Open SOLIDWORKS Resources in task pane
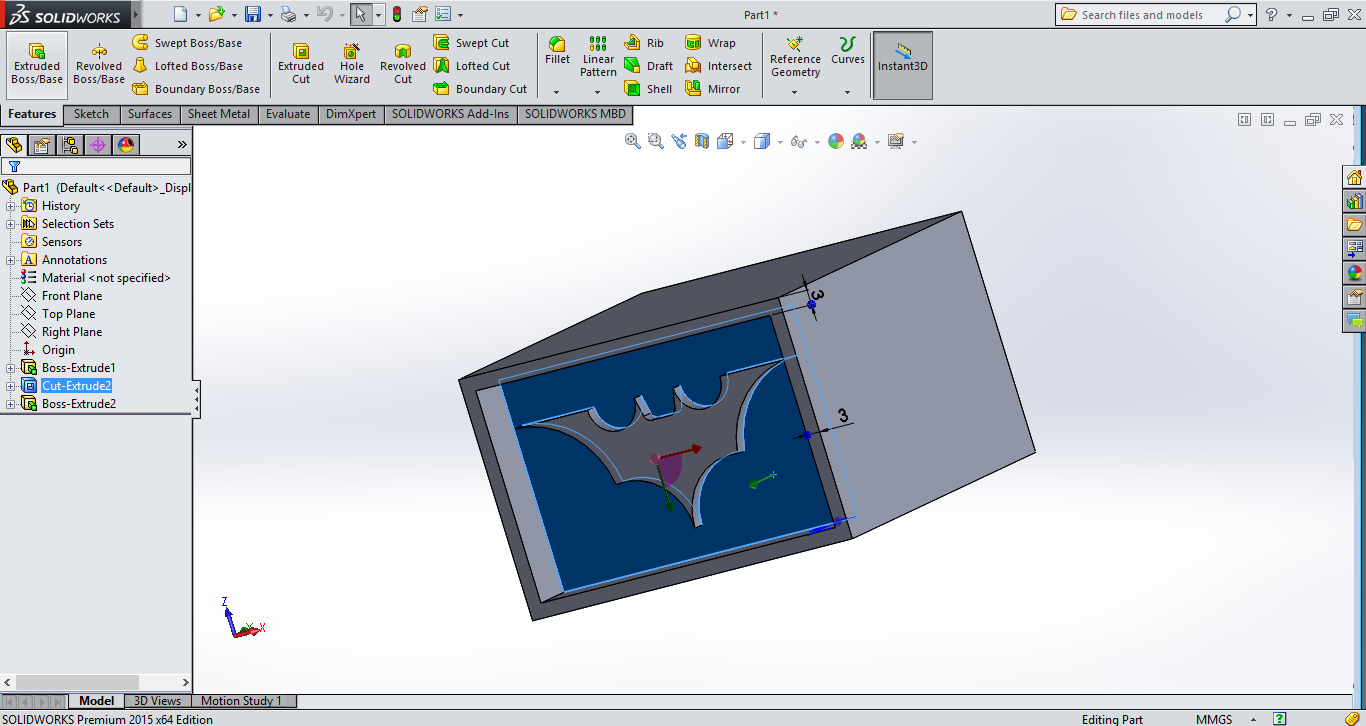This screenshot has height=726, width=1366. pyautogui.click(x=1354, y=177)
